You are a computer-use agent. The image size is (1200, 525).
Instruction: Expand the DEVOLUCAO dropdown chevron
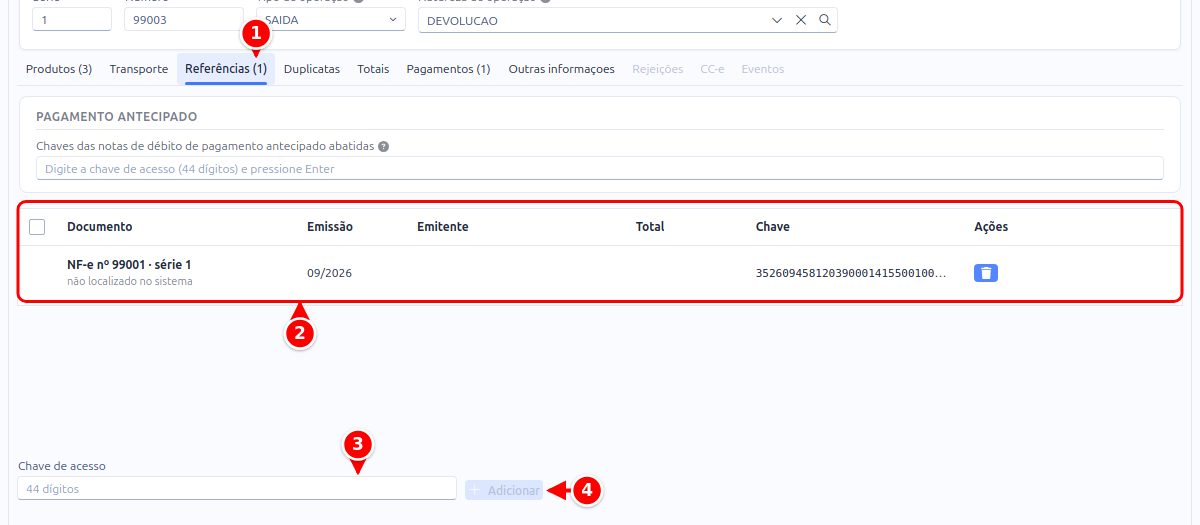click(x=777, y=20)
